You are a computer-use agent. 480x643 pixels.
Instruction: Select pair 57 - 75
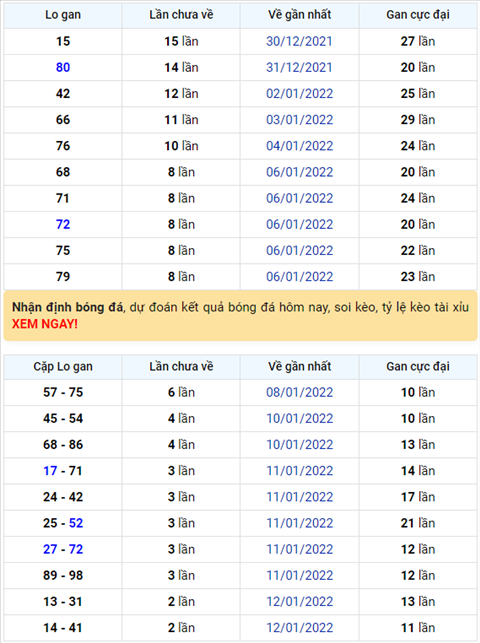pyautogui.click(x=63, y=392)
